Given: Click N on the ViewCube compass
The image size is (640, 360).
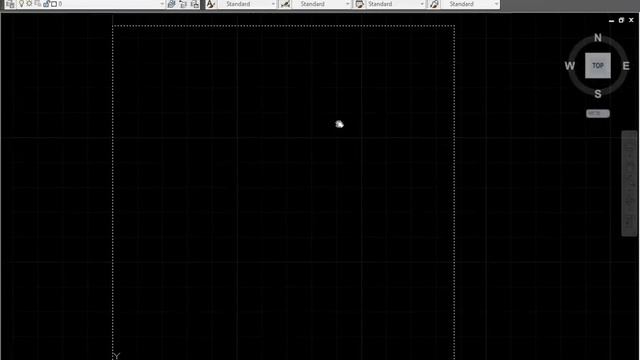Looking at the screenshot, I should tap(598, 38).
